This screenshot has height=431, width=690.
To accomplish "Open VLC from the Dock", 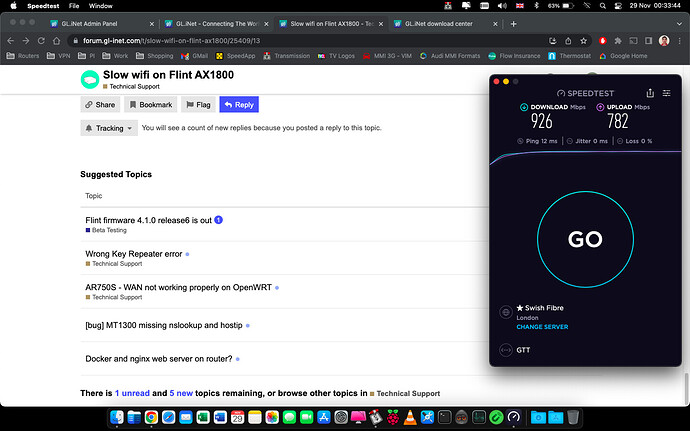I will (x=410, y=416).
